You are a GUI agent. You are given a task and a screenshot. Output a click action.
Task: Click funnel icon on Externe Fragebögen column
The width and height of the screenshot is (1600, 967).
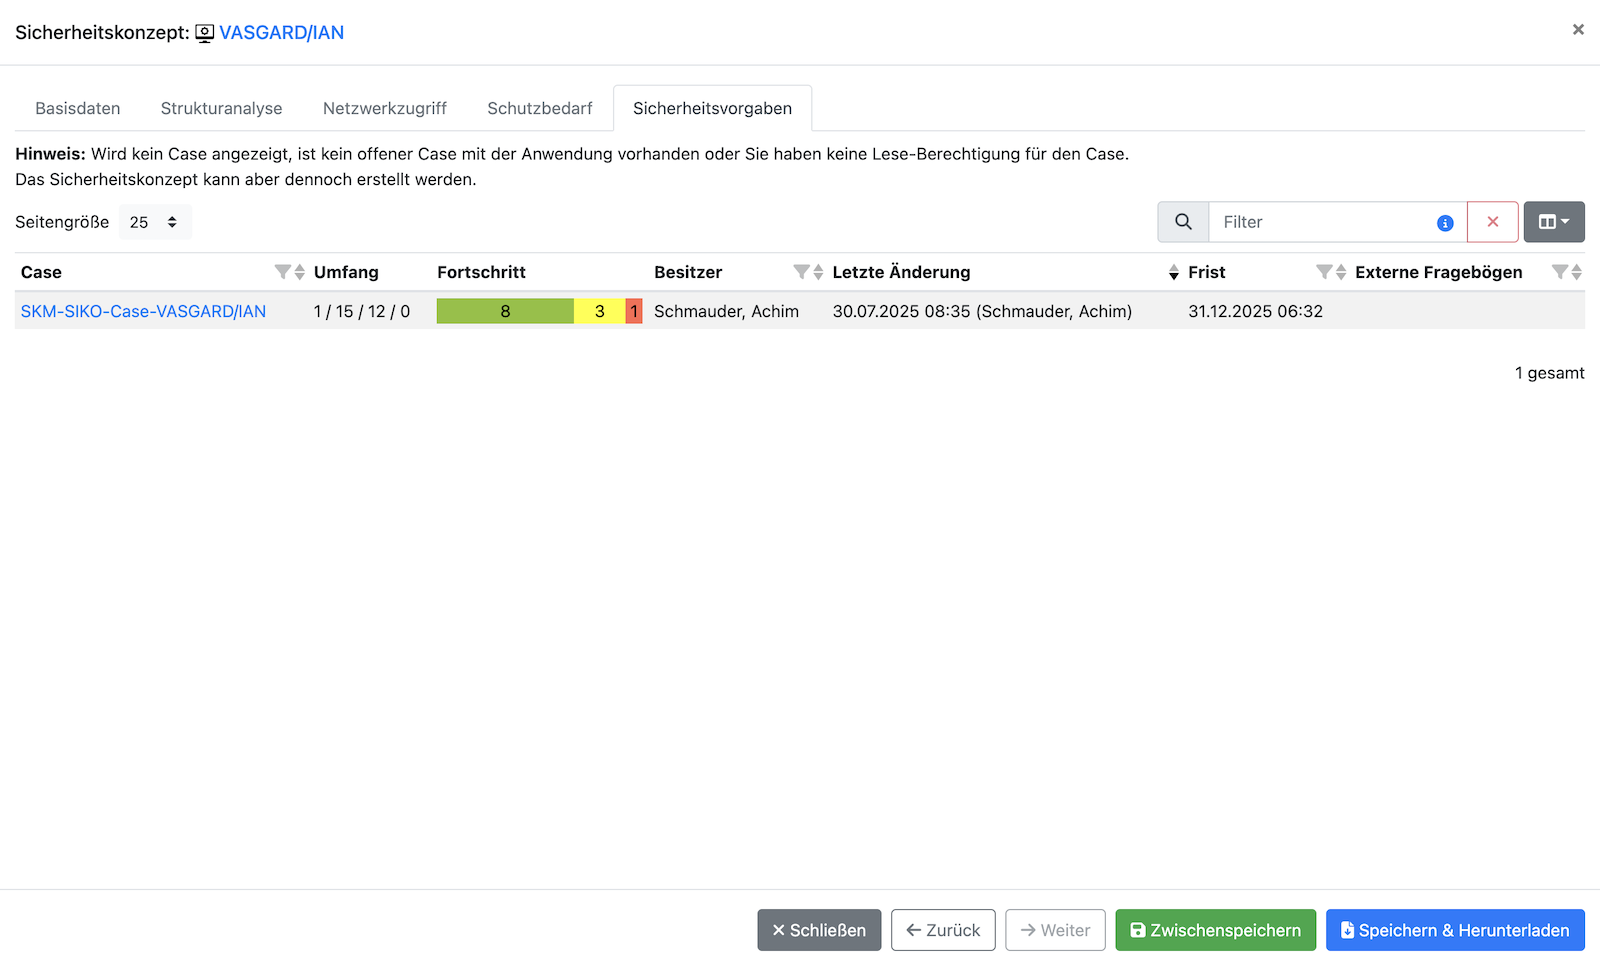point(1559,272)
